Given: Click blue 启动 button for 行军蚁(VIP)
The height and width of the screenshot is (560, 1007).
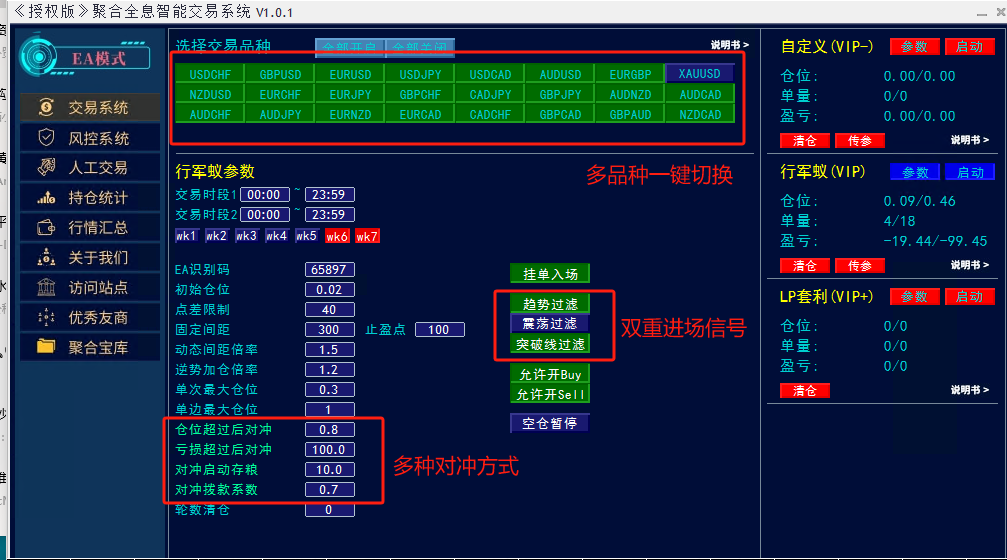Looking at the screenshot, I should [x=970, y=172].
